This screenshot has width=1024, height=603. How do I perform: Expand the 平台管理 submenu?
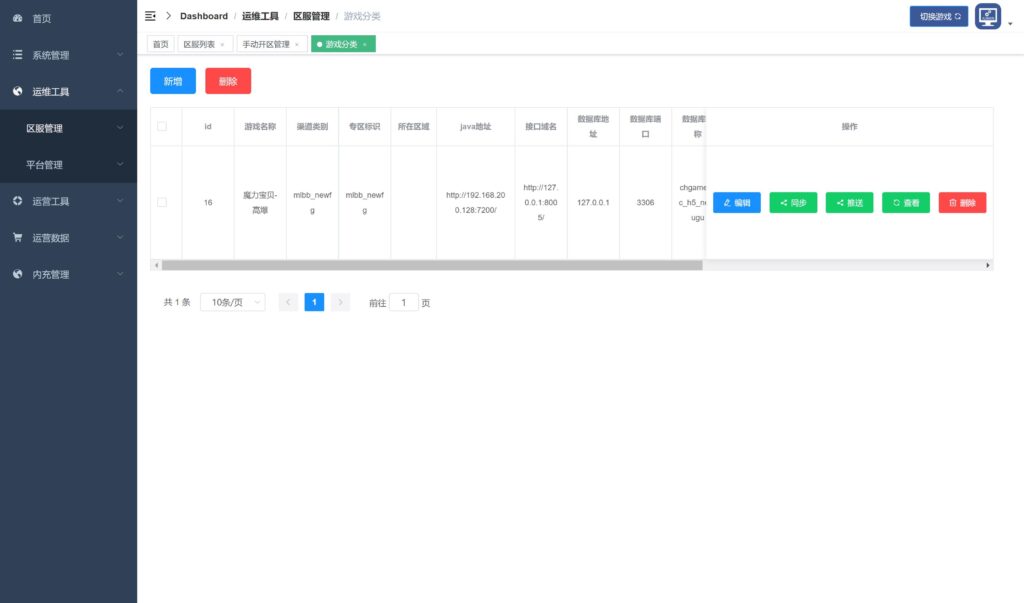pos(68,165)
